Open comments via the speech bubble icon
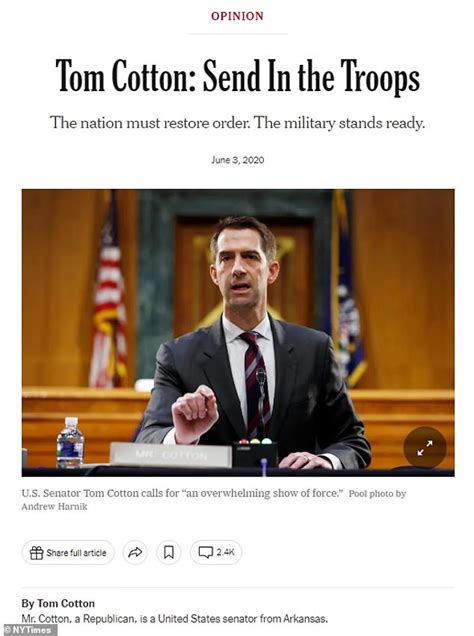This screenshot has width=474, height=636. (x=206, y=552)
